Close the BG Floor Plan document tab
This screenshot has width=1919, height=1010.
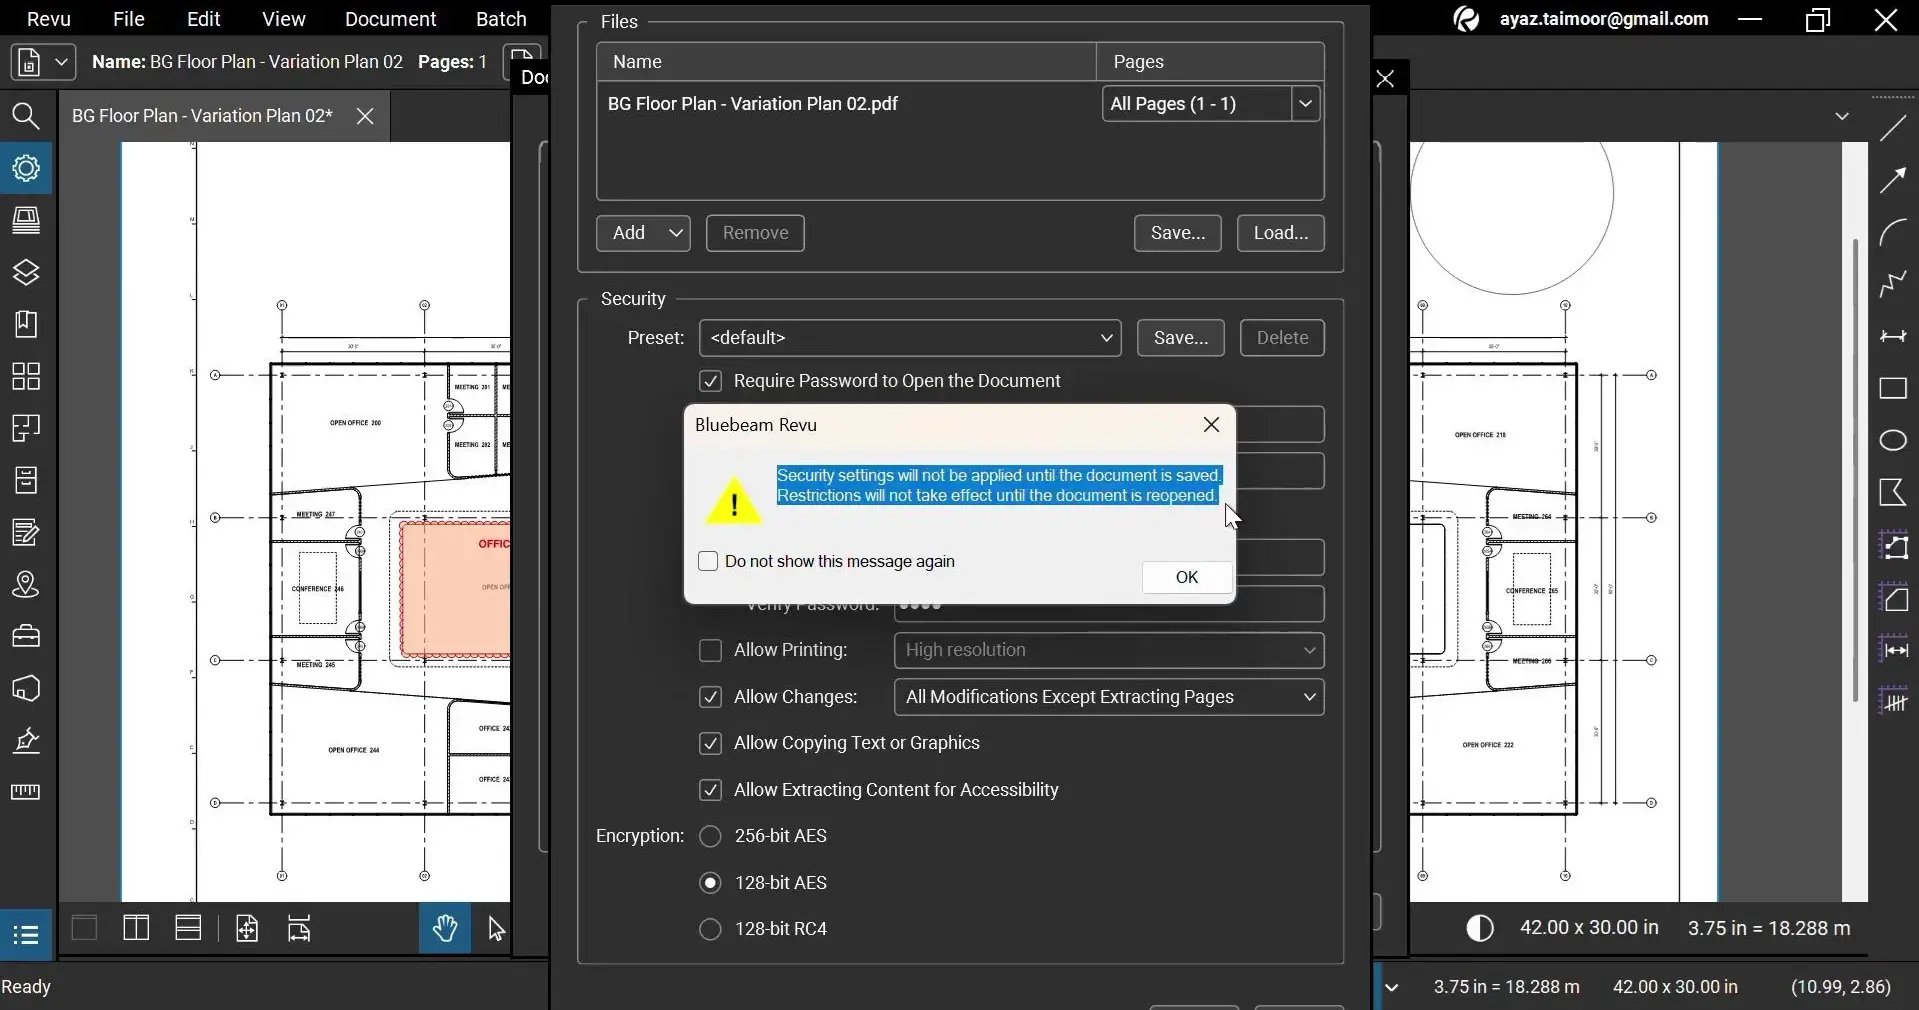[x=365, y=116]
